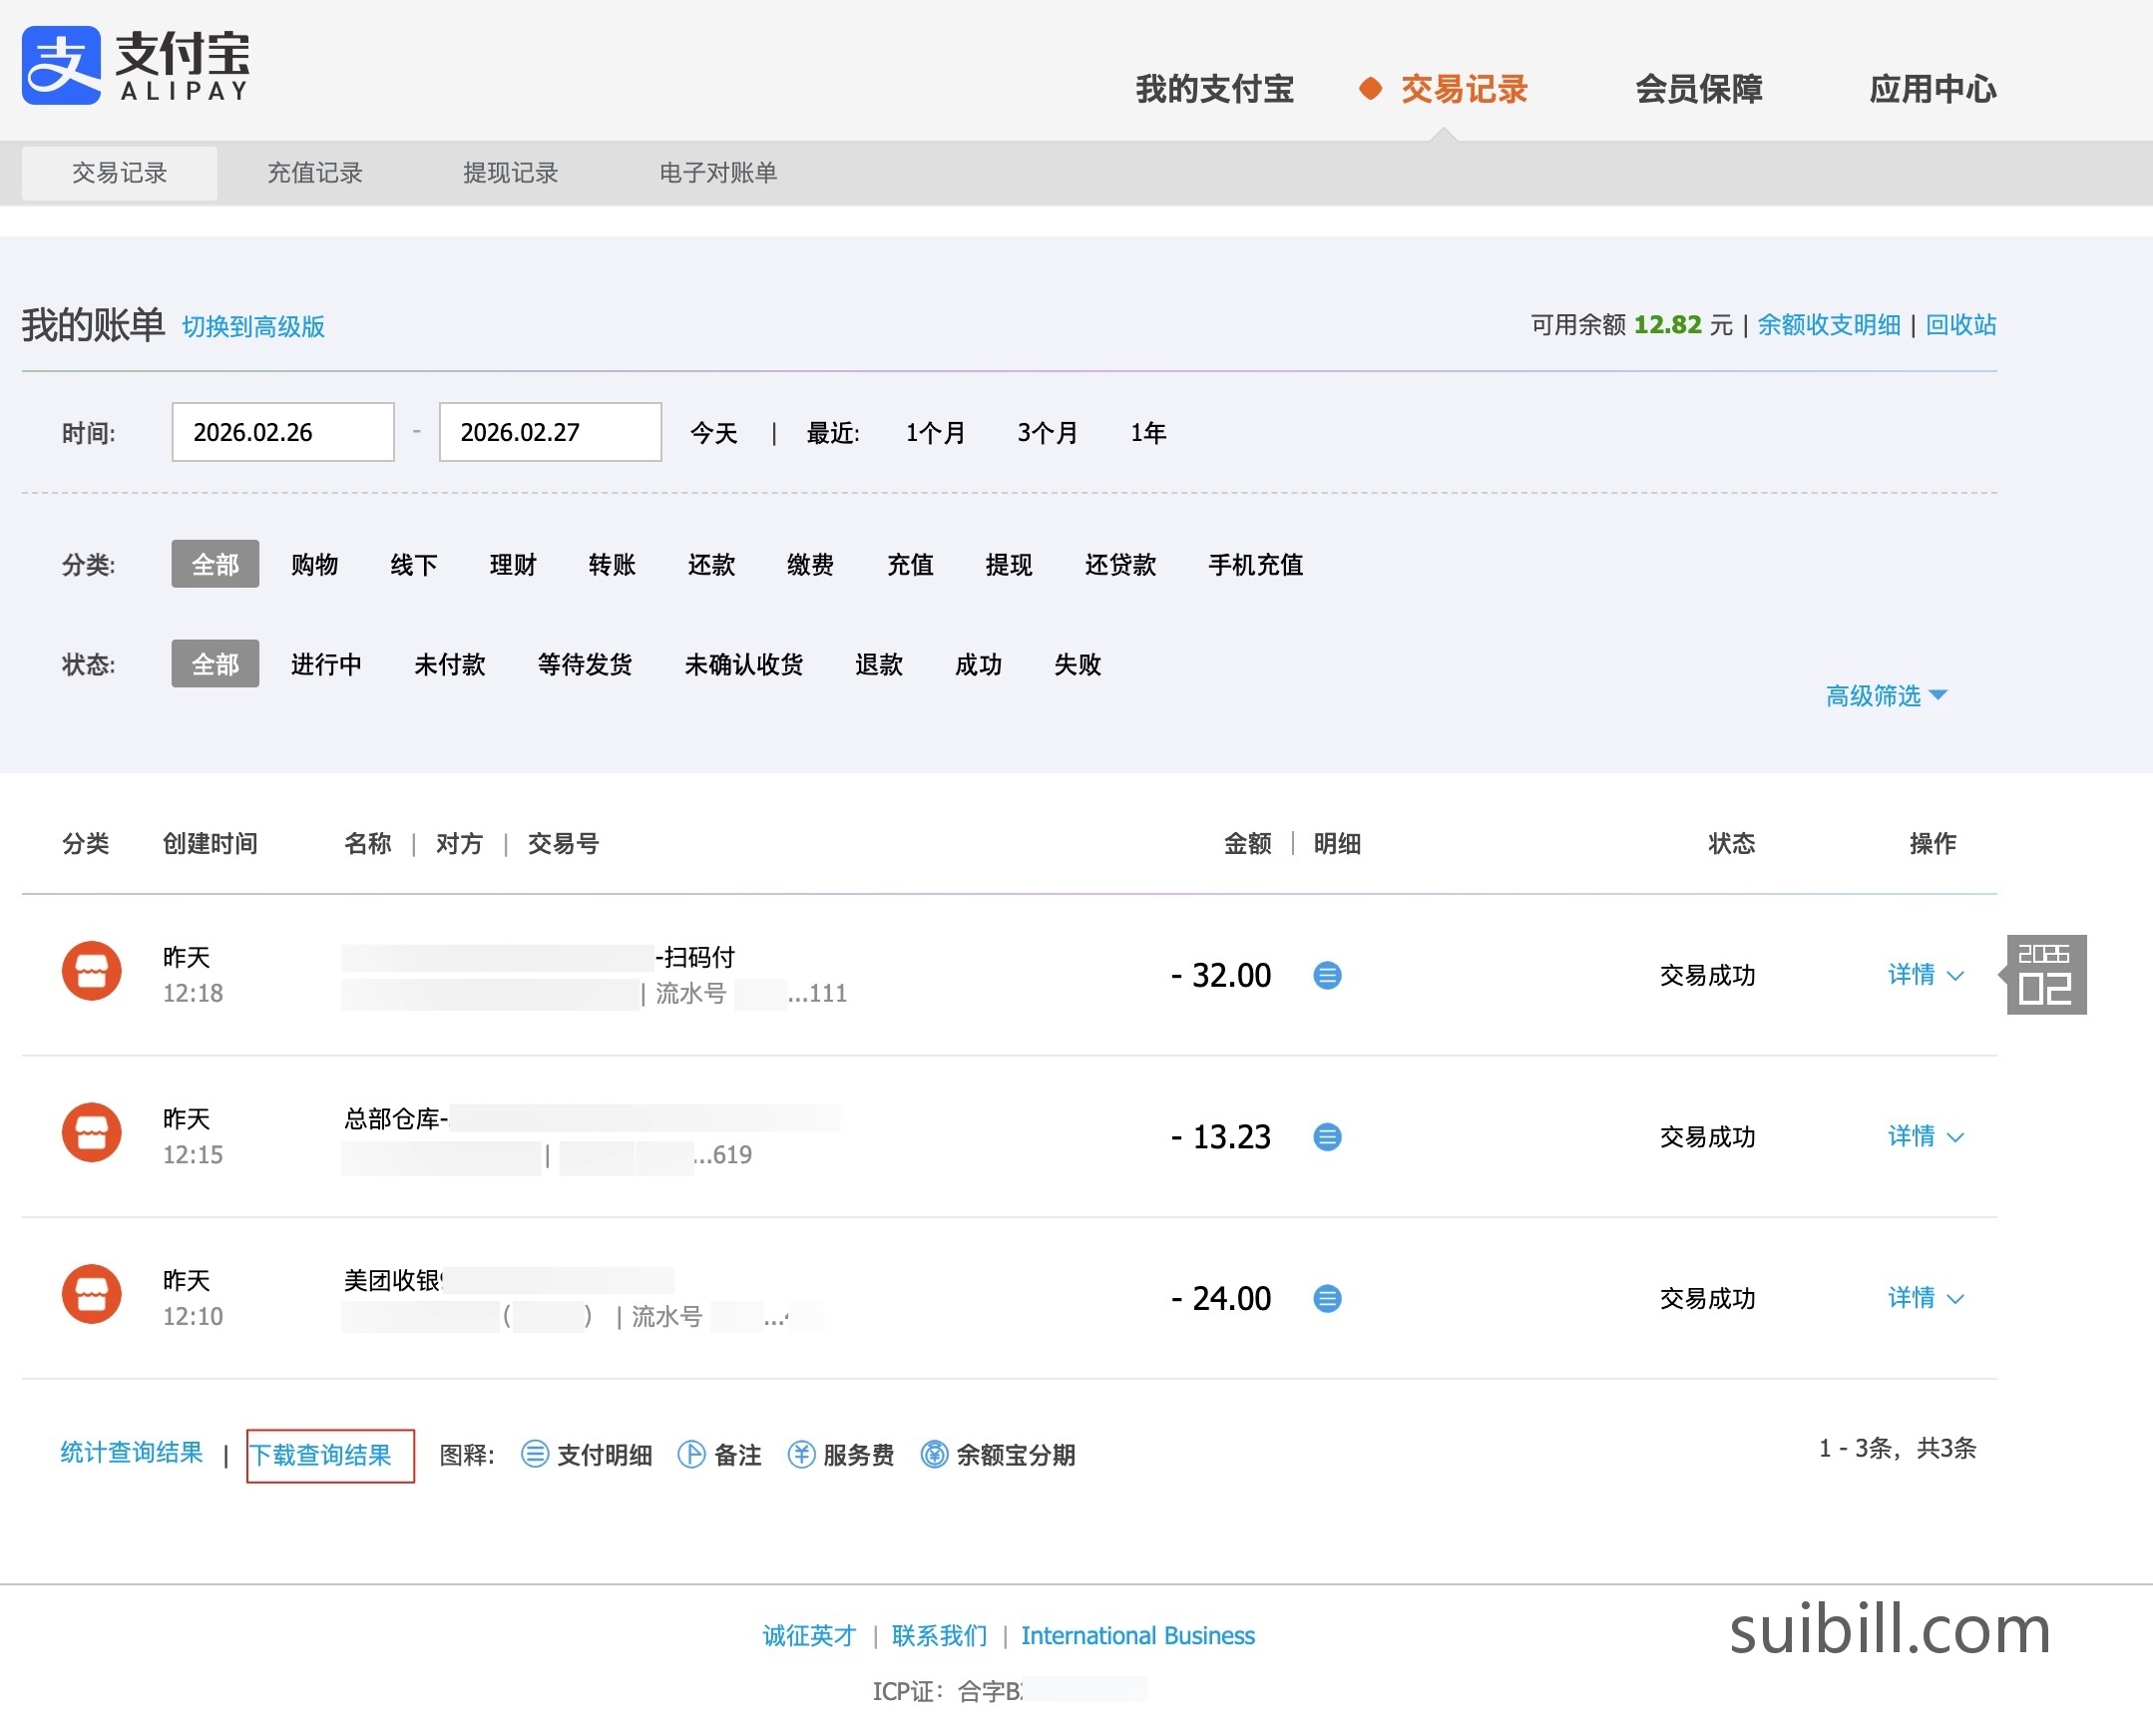This screenshot has height=1736, width=2153.
Task: Click the merchant icon for the 12:15 transaction
Action: point(91,1133)
